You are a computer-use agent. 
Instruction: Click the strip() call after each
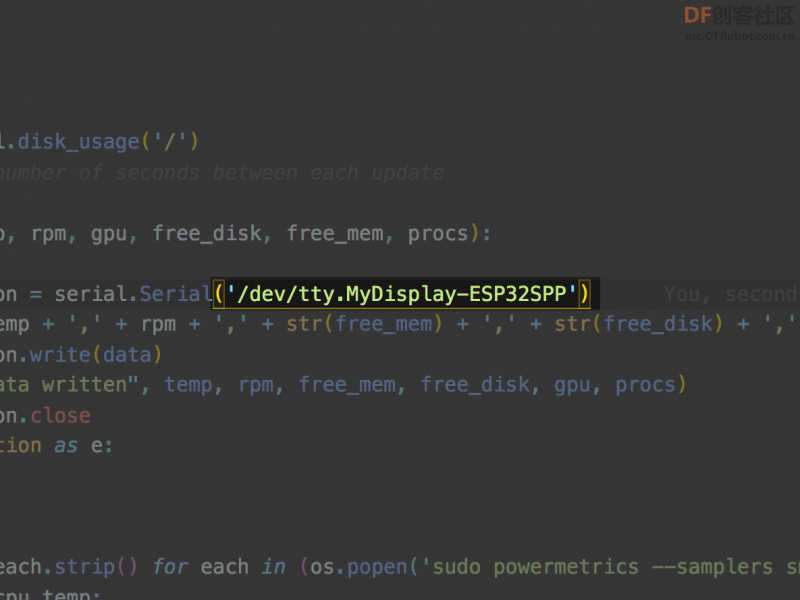point(96,567)
